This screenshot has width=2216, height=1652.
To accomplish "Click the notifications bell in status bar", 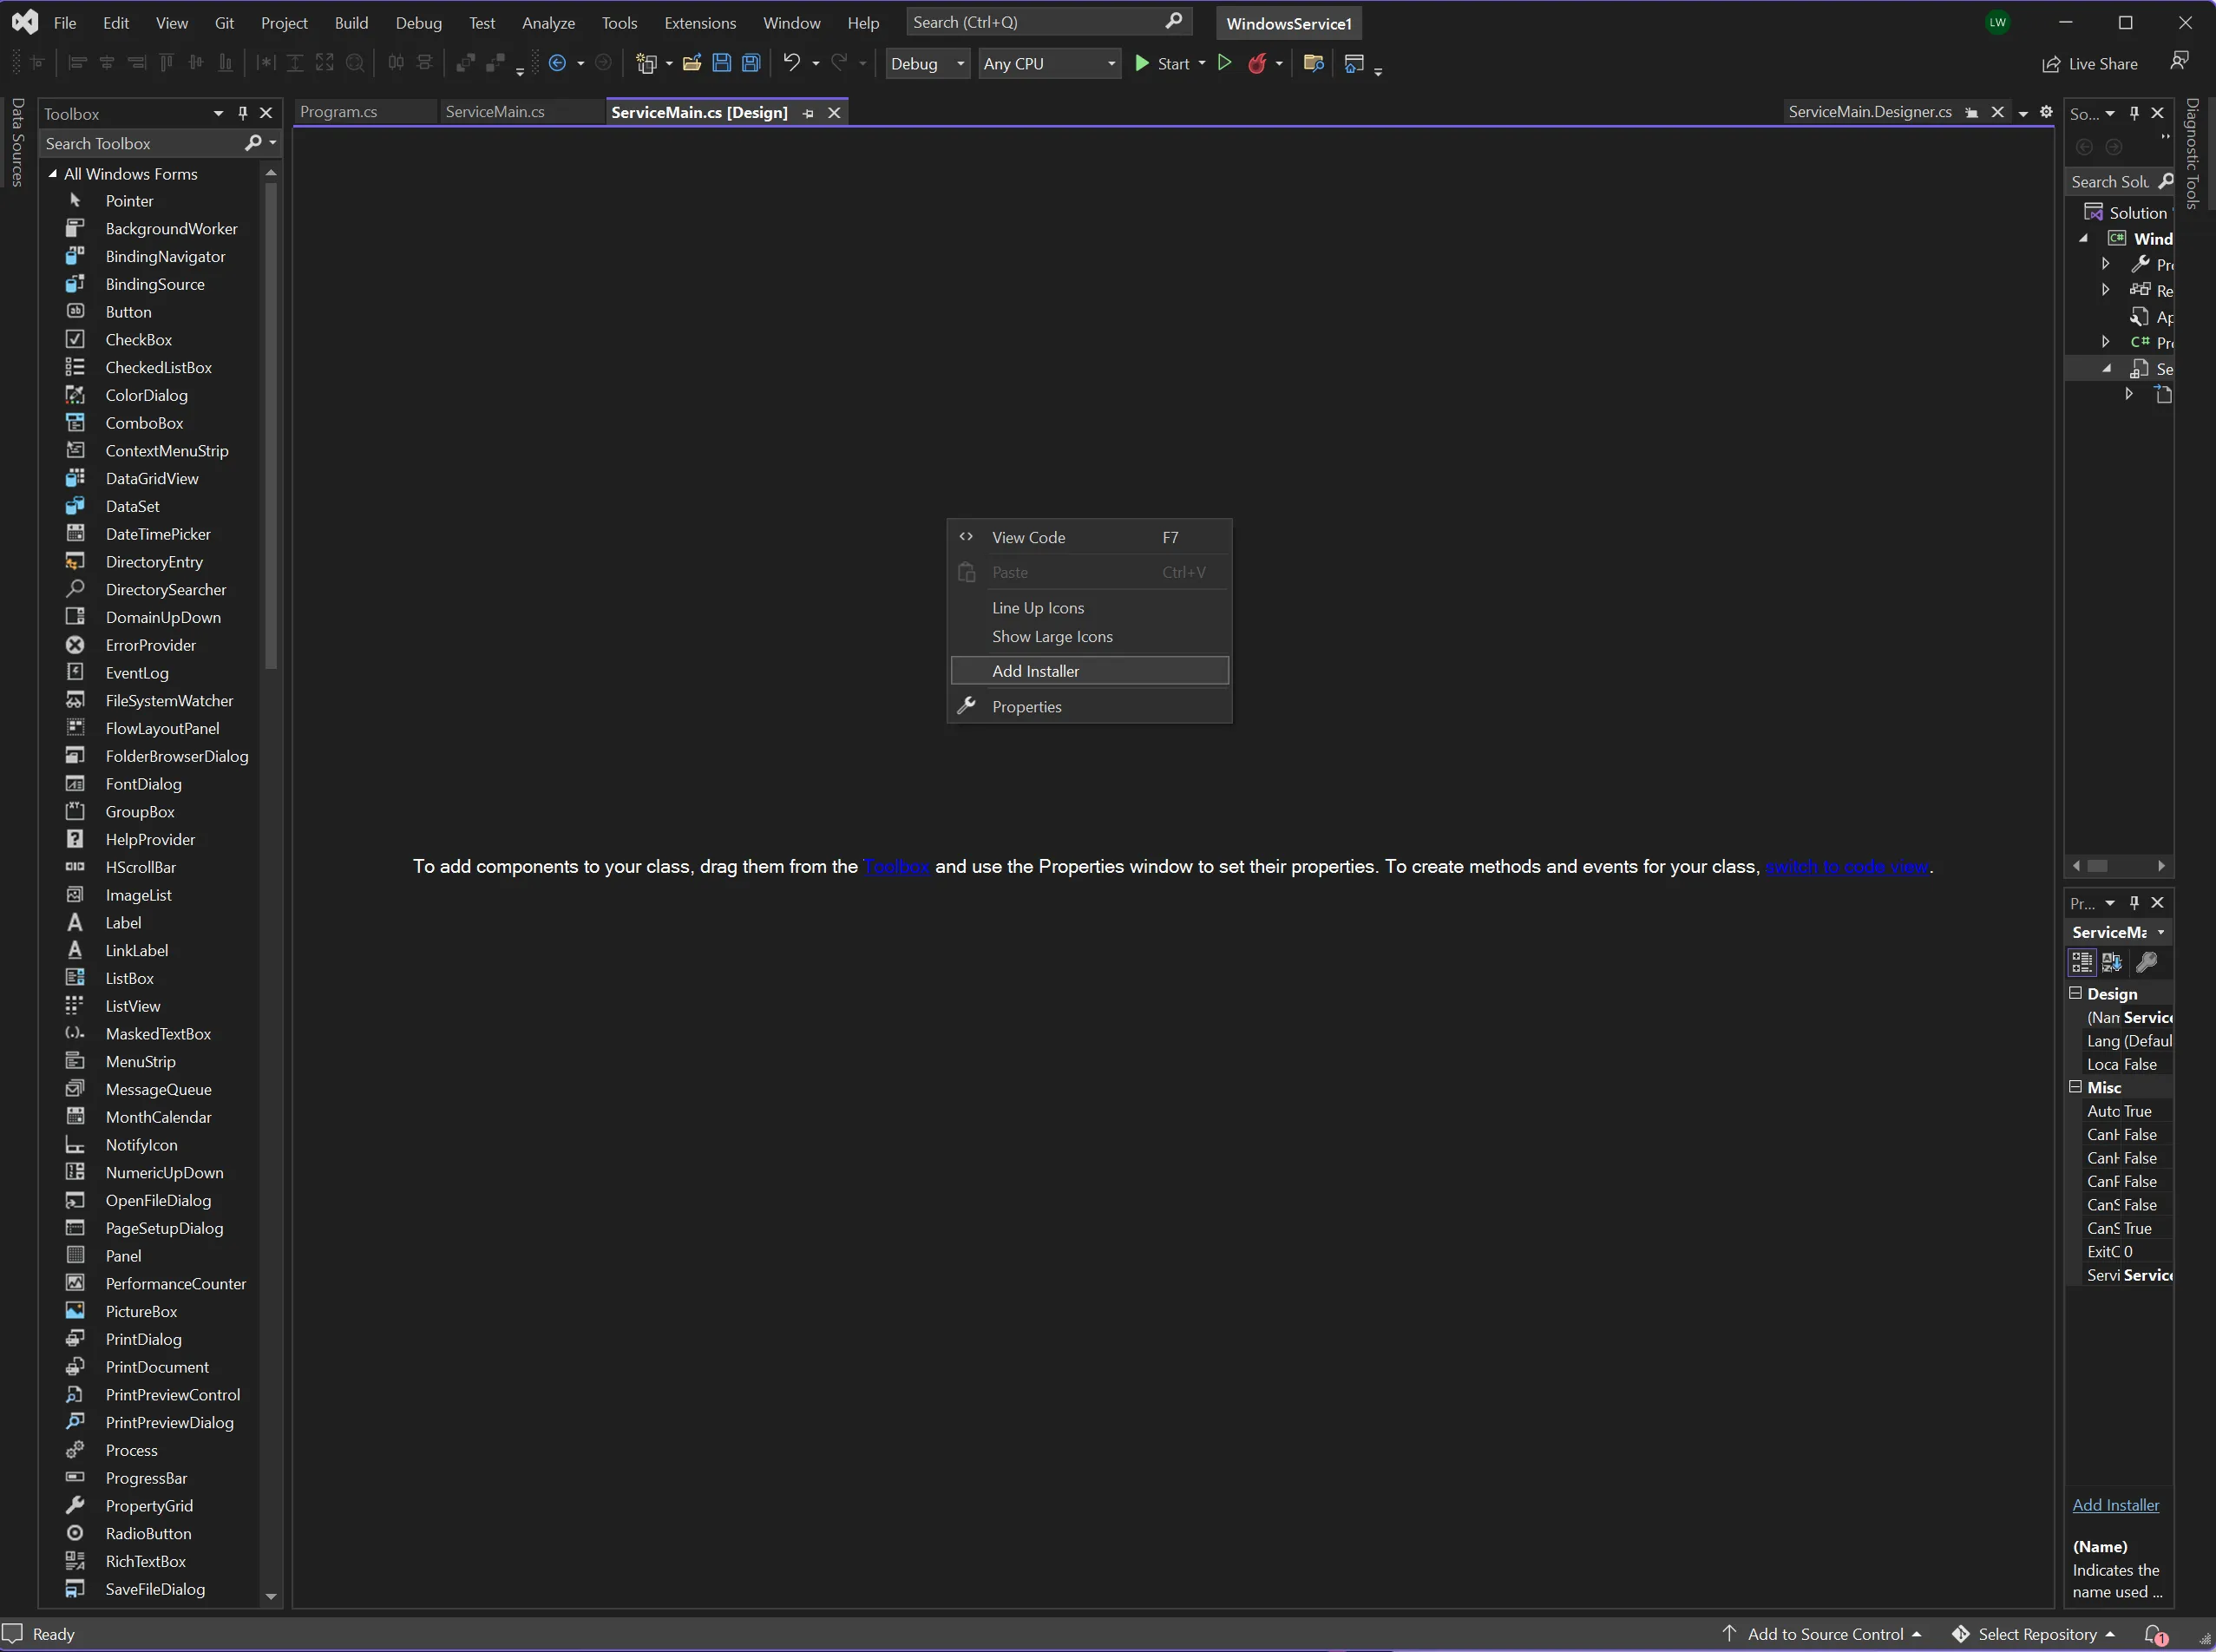I will click(2155, 1634).
